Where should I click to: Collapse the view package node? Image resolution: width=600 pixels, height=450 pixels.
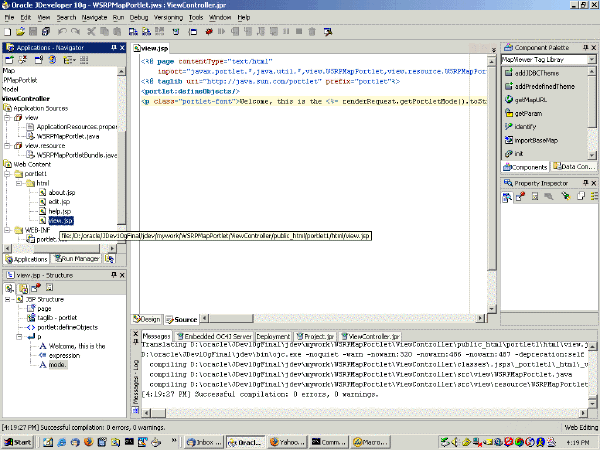[8, 118]
